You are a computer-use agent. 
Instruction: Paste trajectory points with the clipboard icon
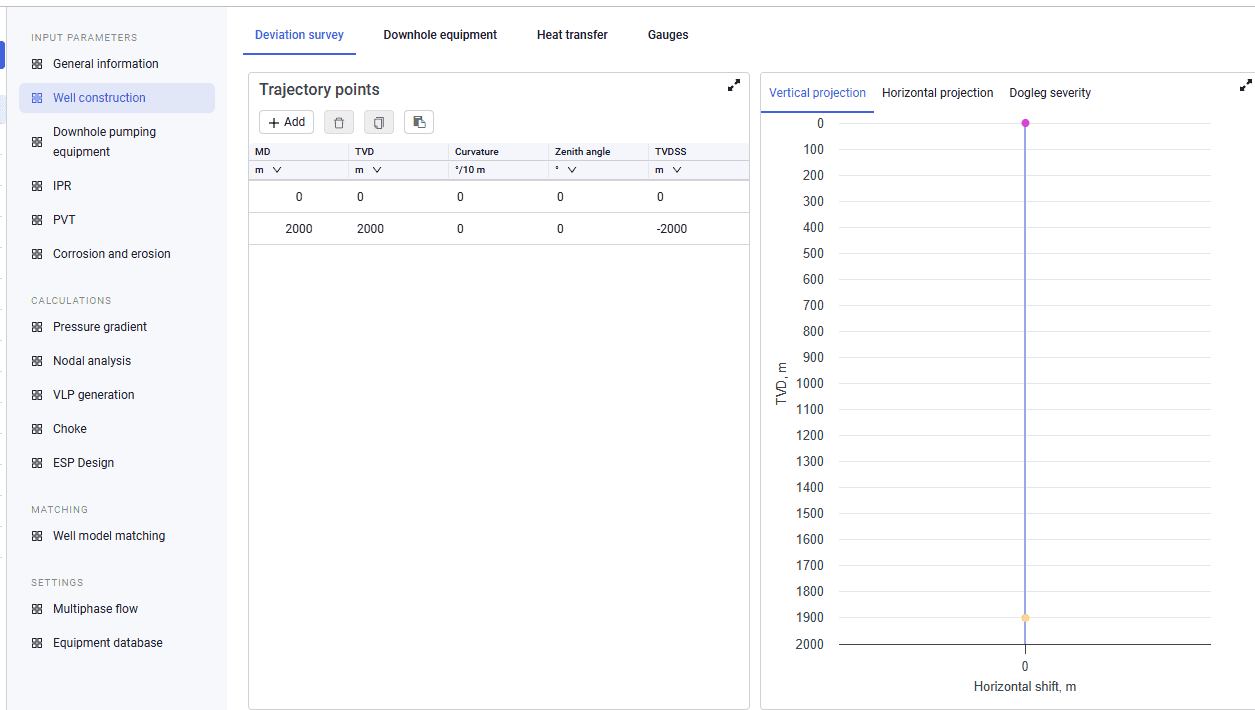pos(419,122)
